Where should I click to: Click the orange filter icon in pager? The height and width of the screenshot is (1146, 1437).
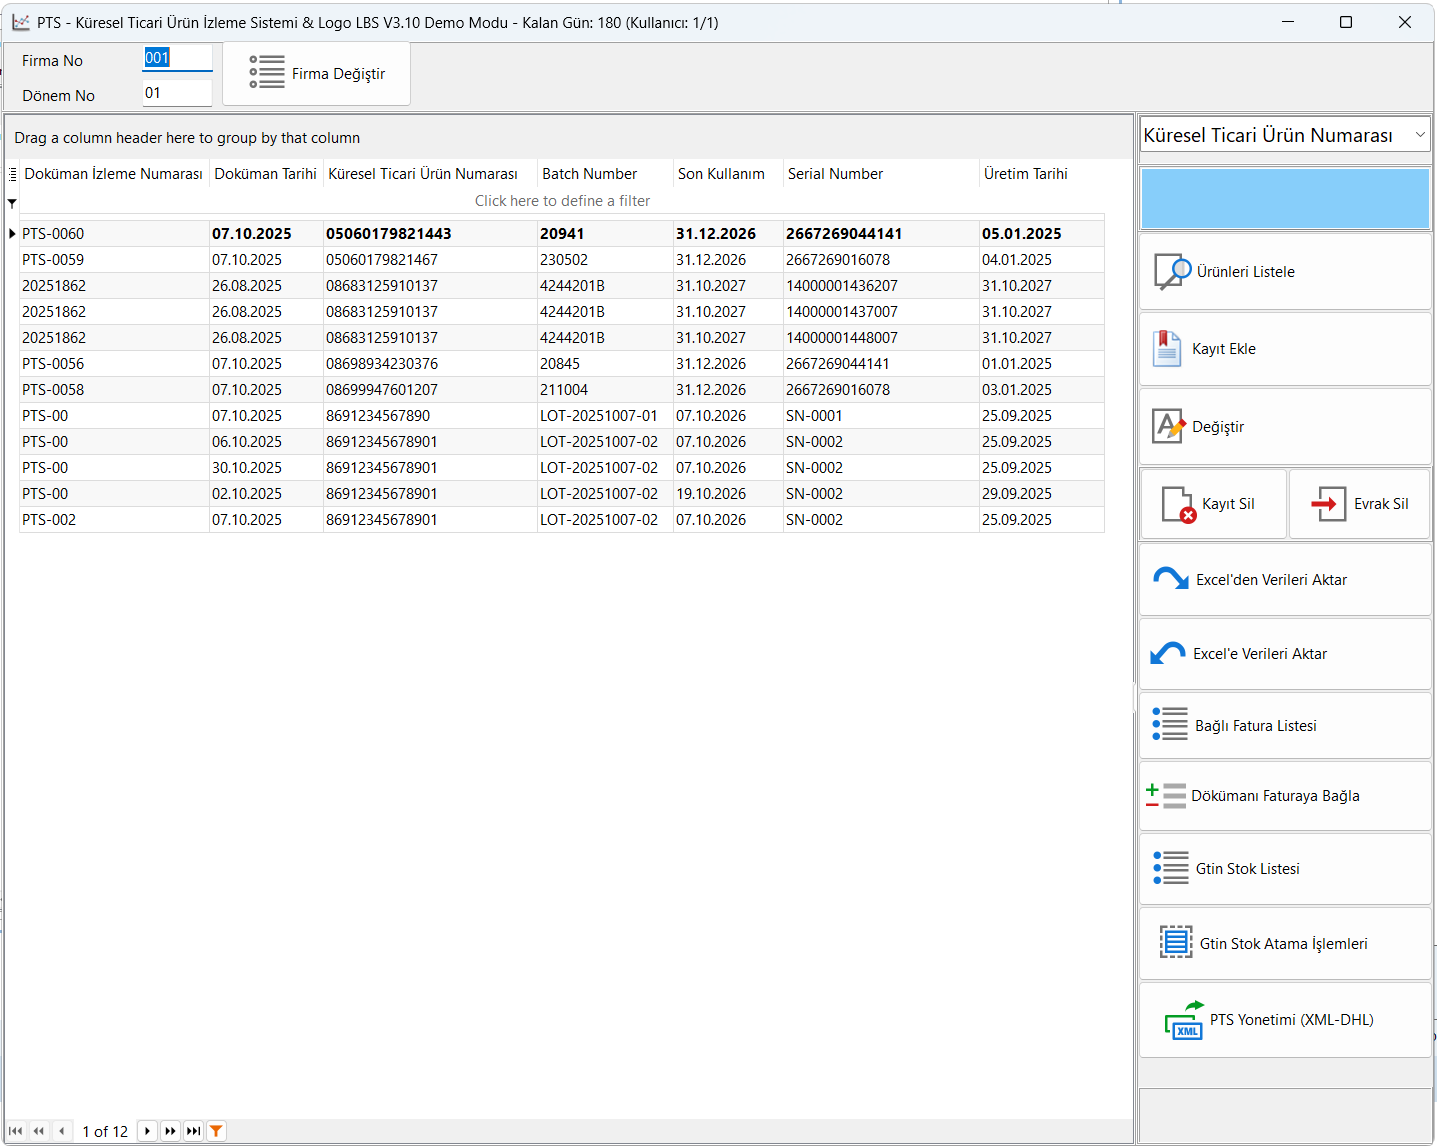(x=216, y=1131)
